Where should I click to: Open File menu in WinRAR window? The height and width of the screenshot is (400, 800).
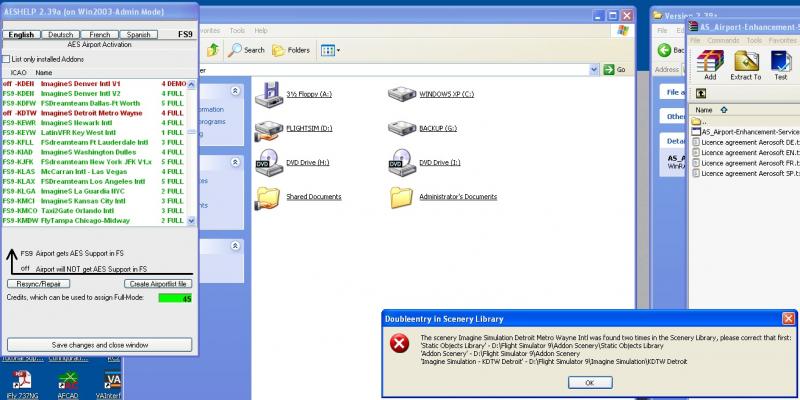694,40
